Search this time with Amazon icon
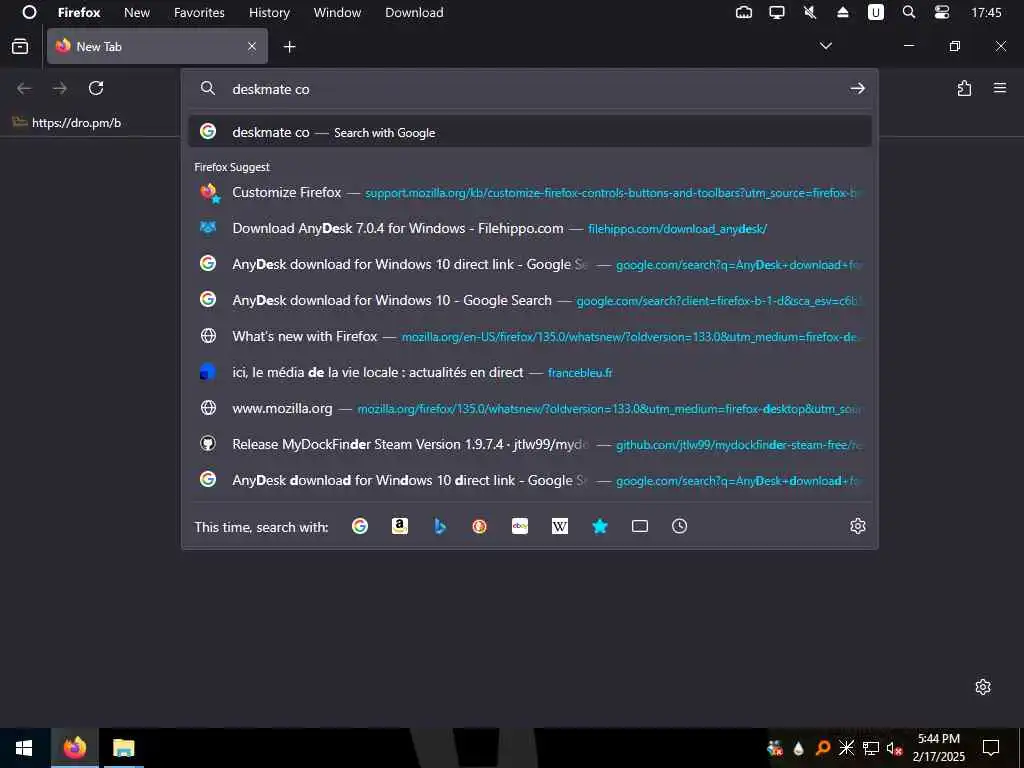The image size is (1024, 768). coord(400,526)
